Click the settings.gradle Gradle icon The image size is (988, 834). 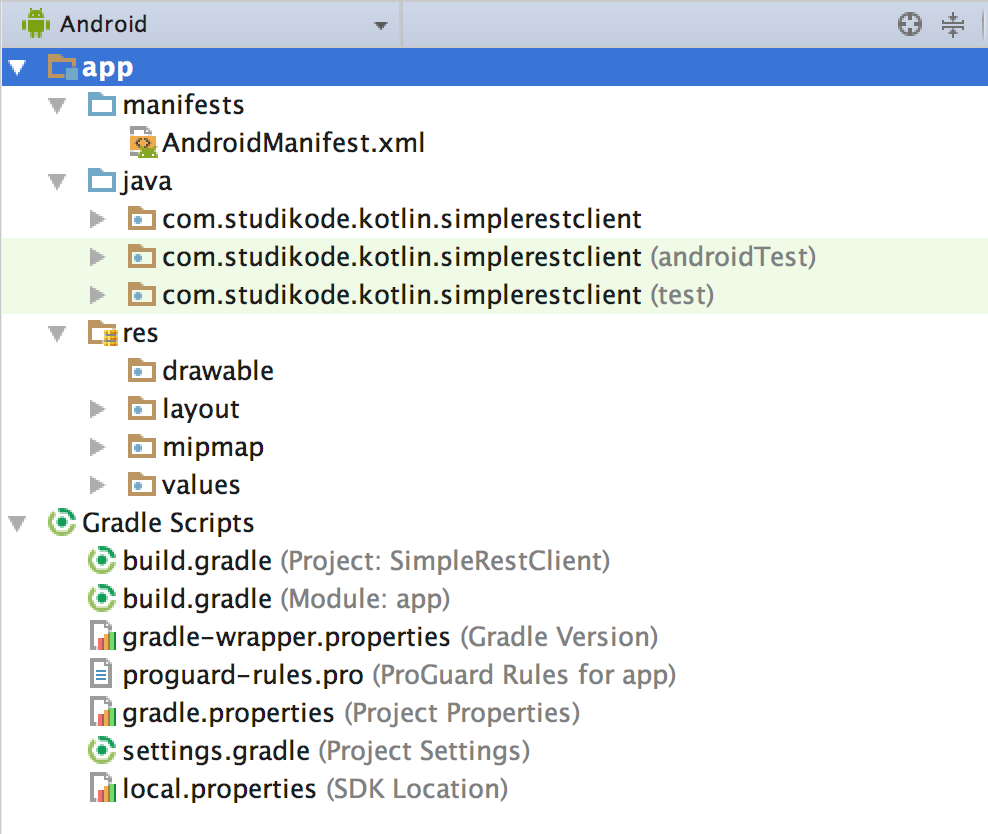[102, 750]
